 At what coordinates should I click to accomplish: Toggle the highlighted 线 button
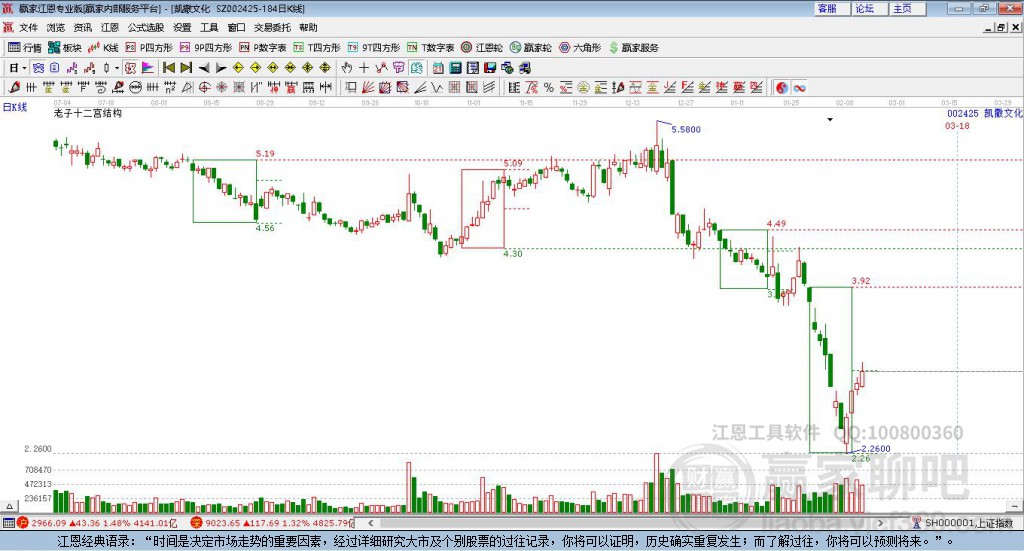tap(417, 68)
